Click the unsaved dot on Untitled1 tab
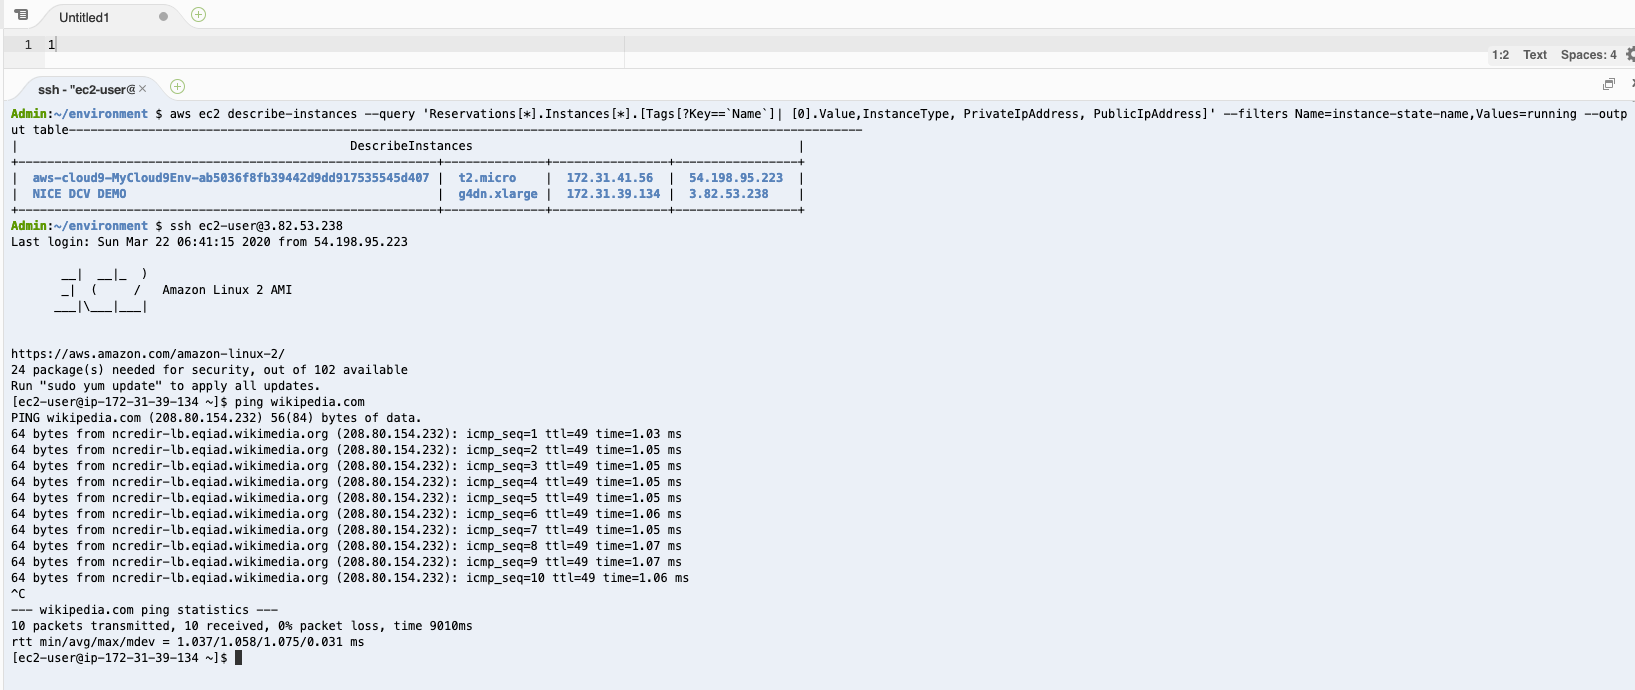1635x690 pixels. point(164,17)
